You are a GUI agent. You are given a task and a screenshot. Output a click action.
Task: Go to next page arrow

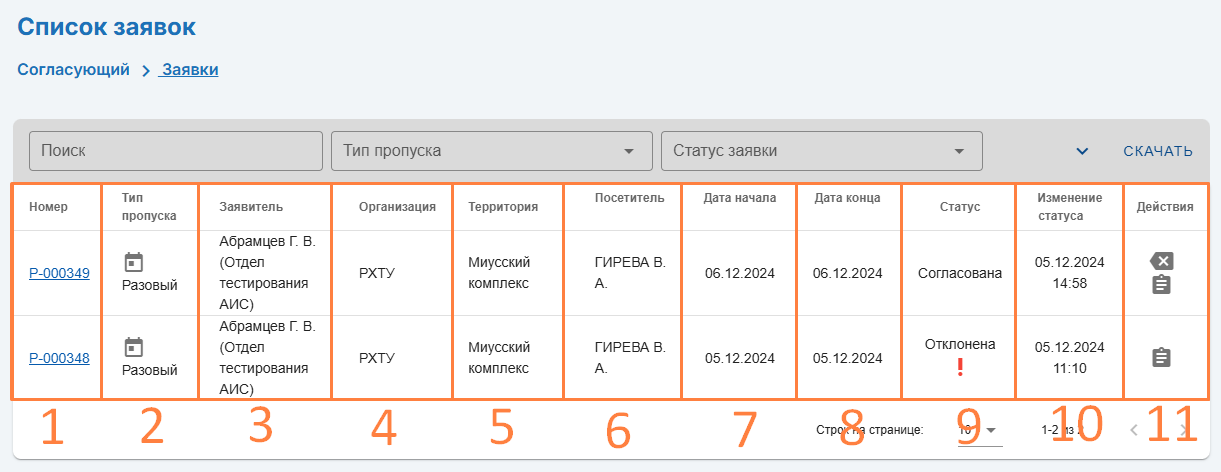(x=1185, y=431)
